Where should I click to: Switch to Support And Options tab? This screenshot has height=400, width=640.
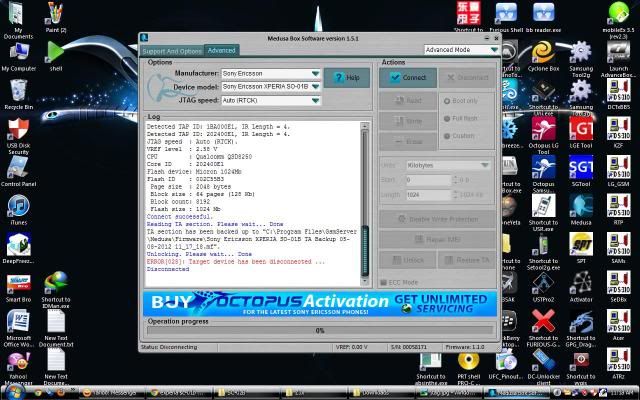point(172,51)
